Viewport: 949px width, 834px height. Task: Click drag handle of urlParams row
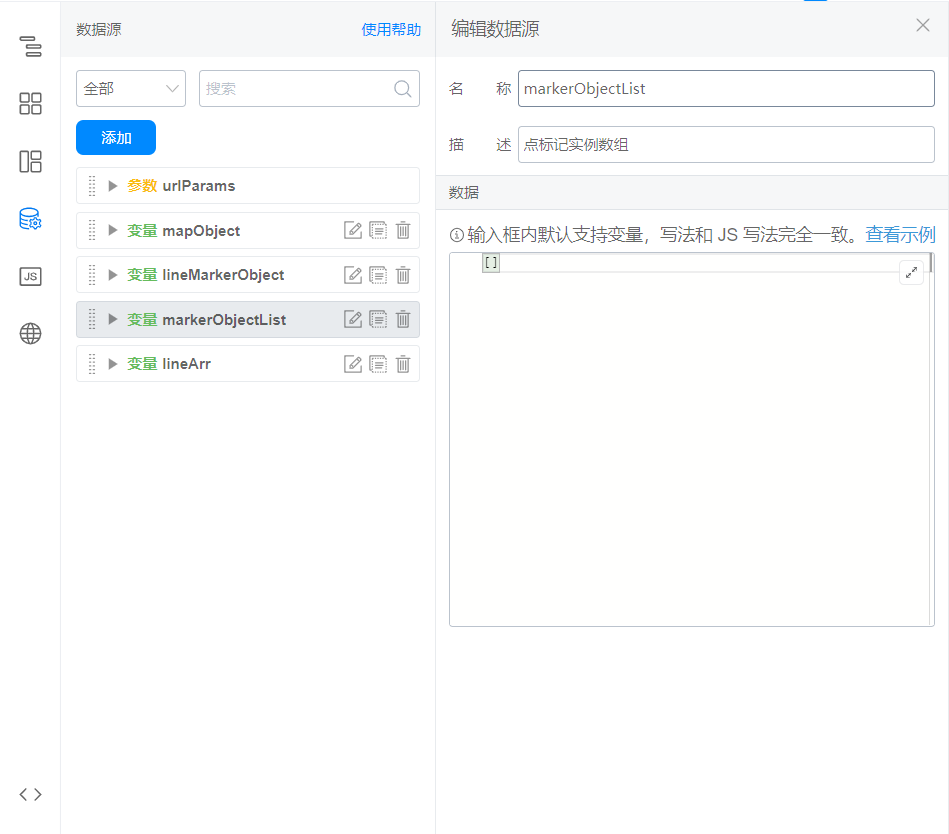coord(92,186)
